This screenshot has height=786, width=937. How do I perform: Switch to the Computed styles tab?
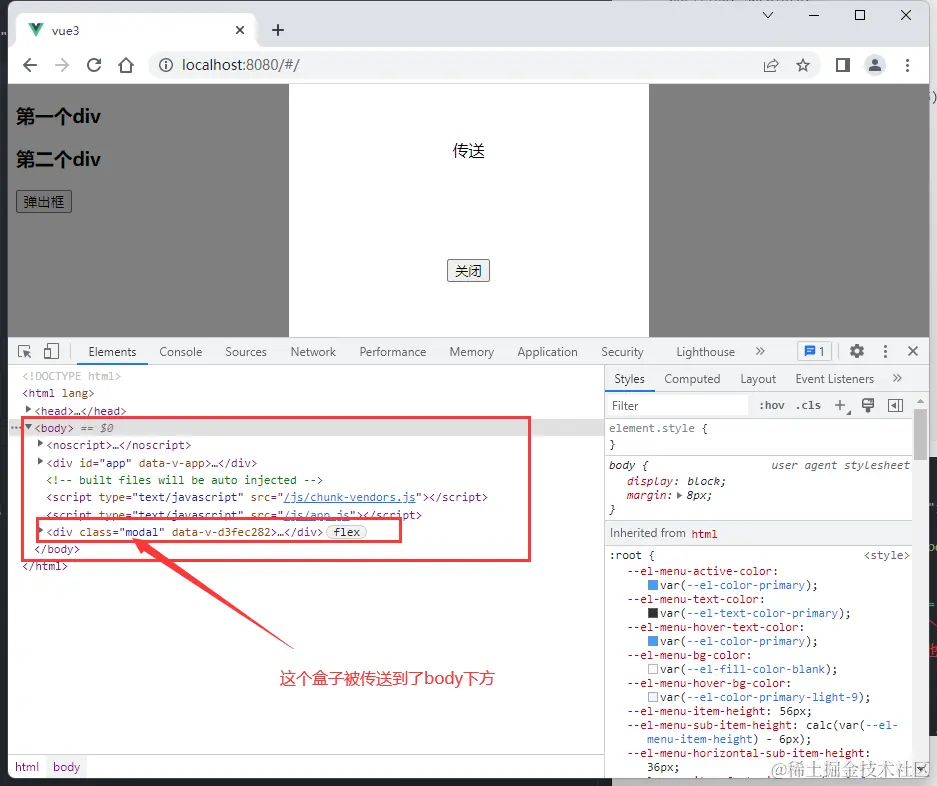click(692, 378)
